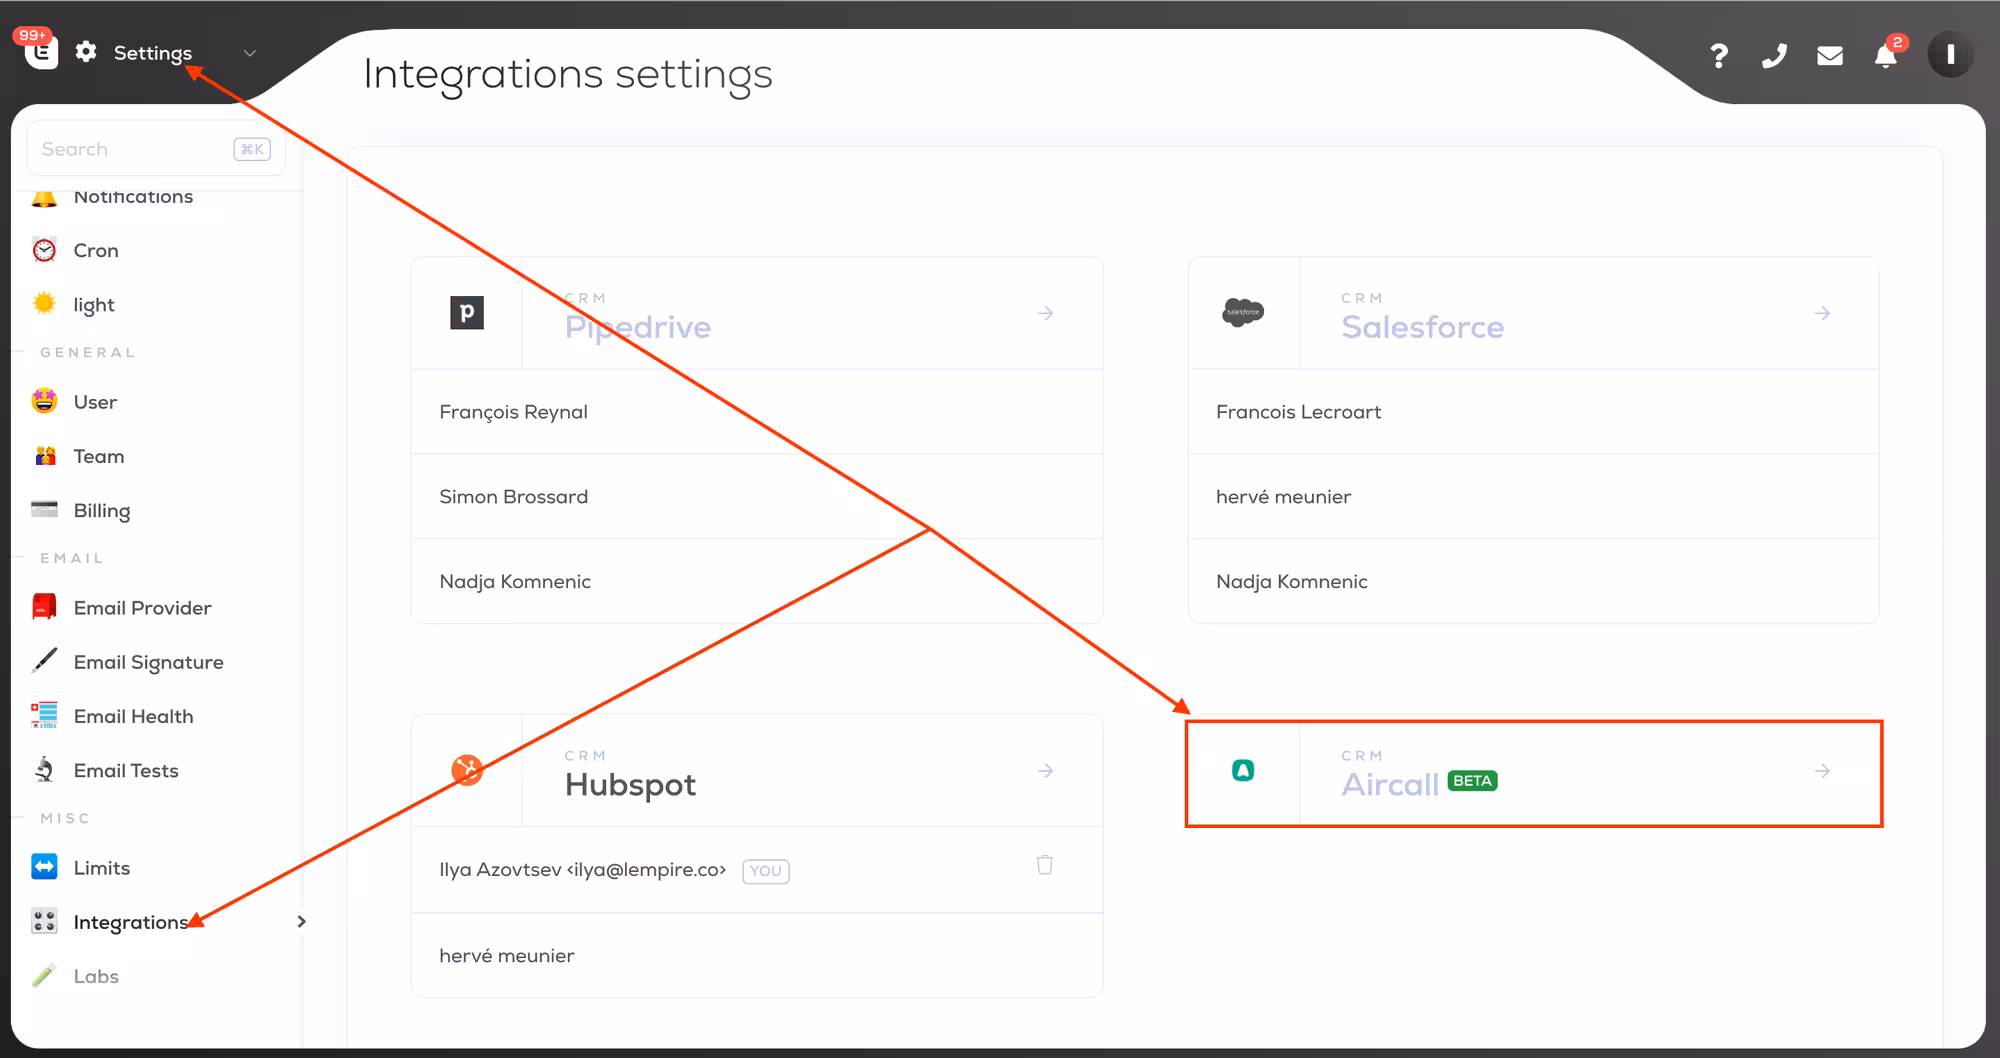Select François Reynal under Pipedrive
The width and height of the screenshot is (2000, 1058).
point(513,412)
